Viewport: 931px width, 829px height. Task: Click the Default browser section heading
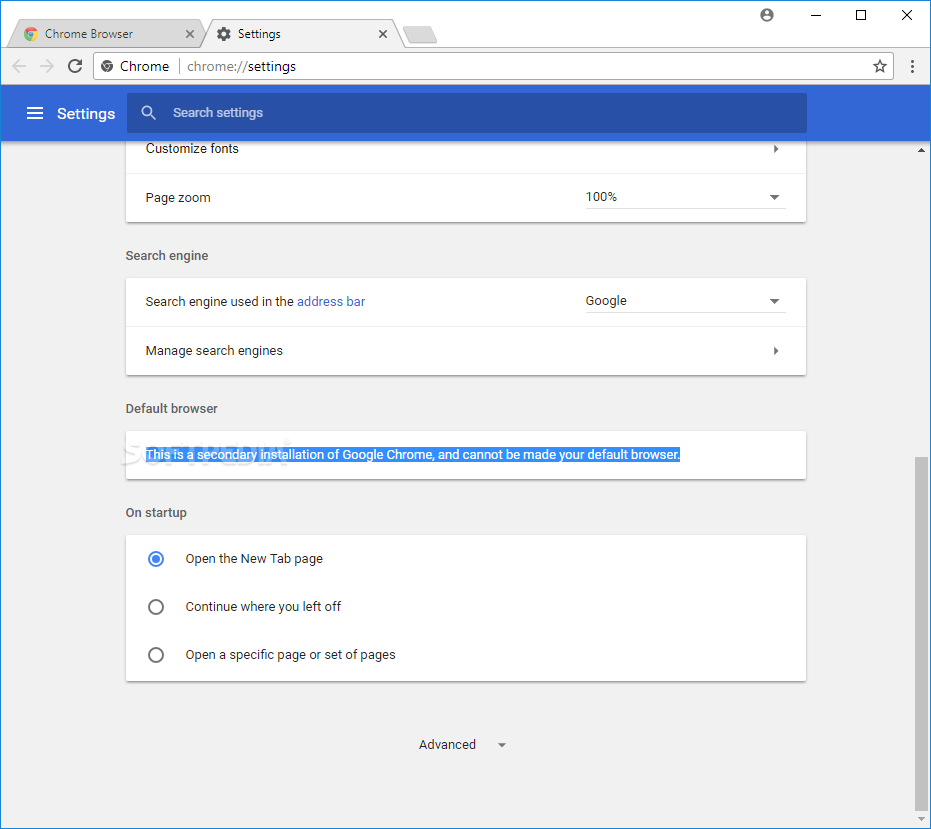click(x=172, y=409)
